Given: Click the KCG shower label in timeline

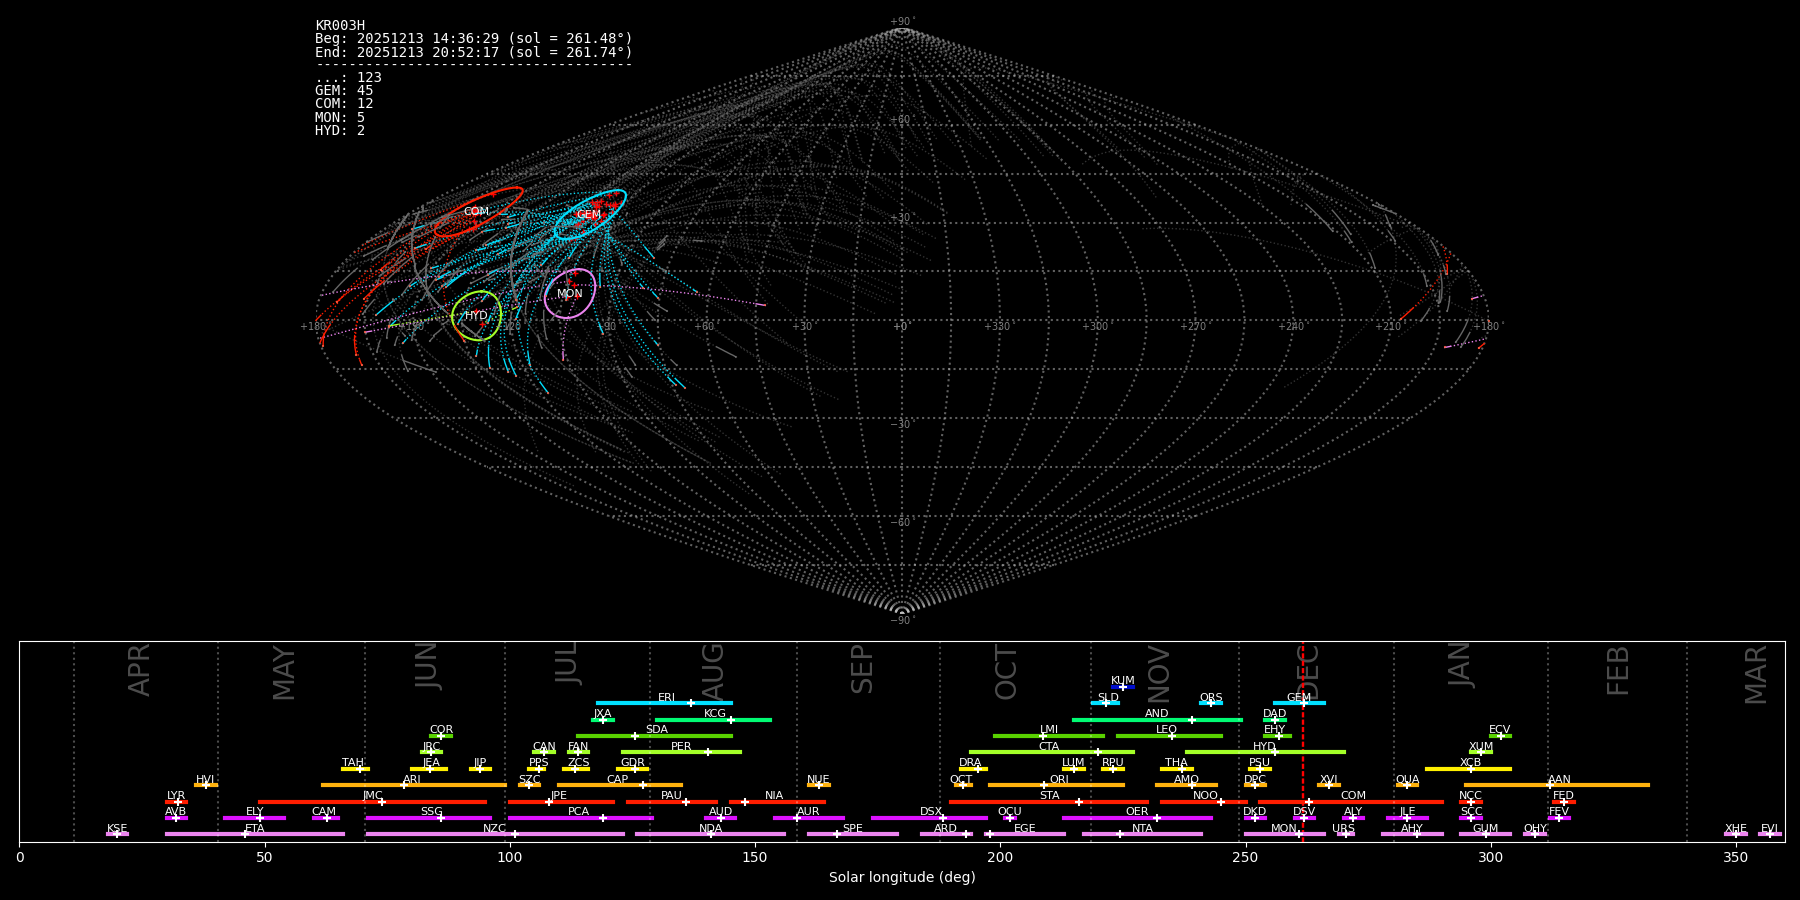Looking at the screenshot, I should [715, 714].
